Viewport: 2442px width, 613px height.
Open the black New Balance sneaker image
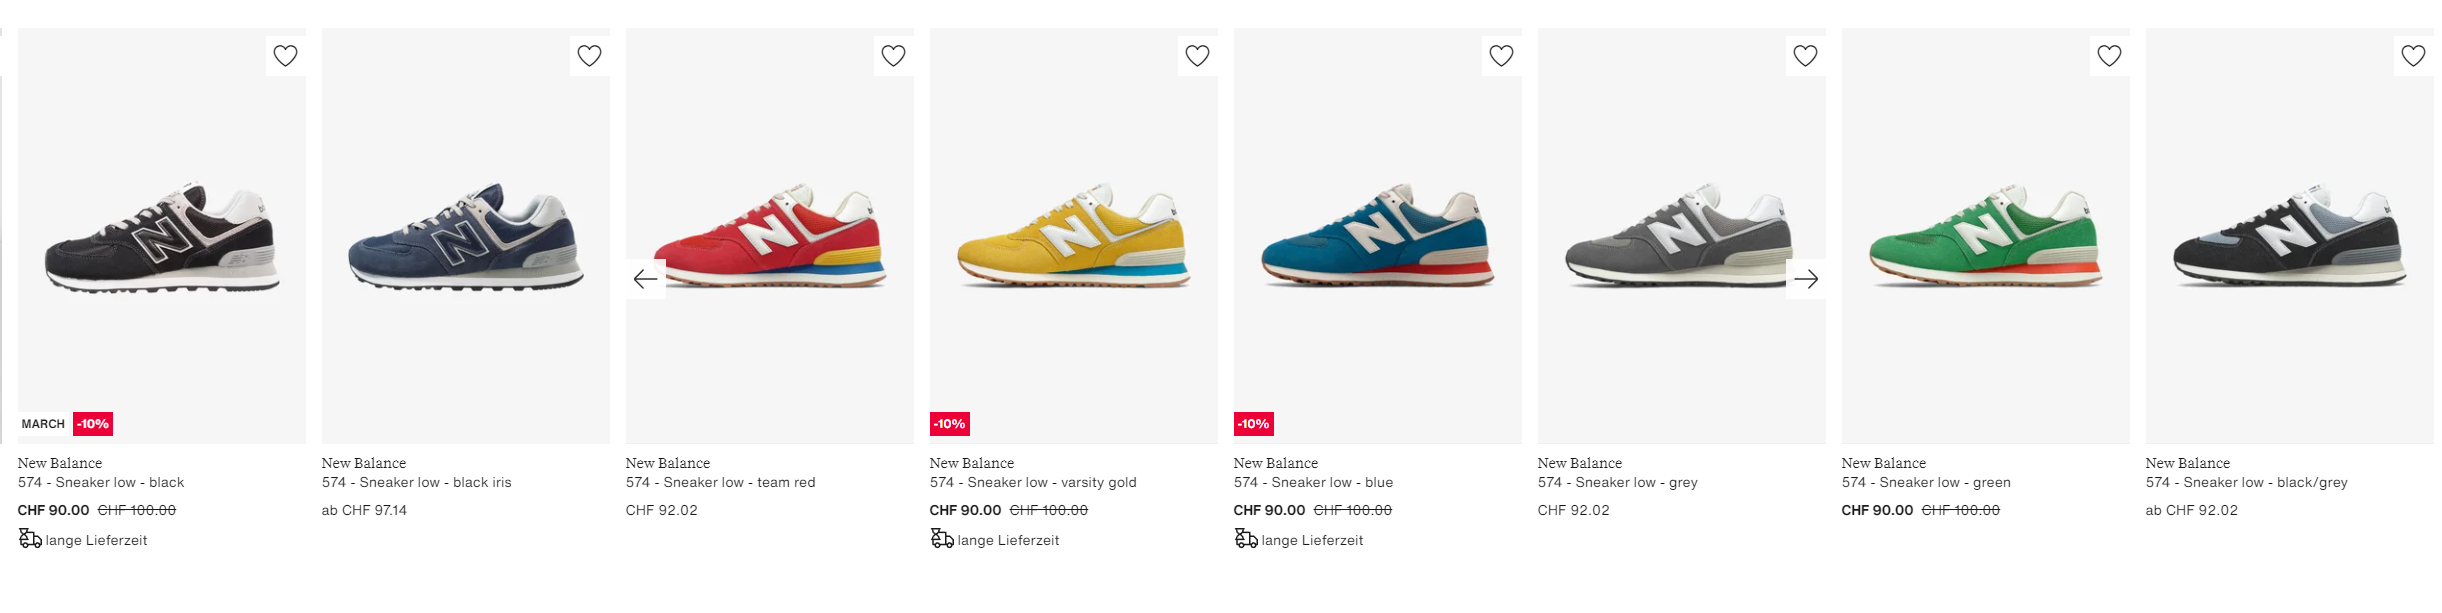pos(162,237)
